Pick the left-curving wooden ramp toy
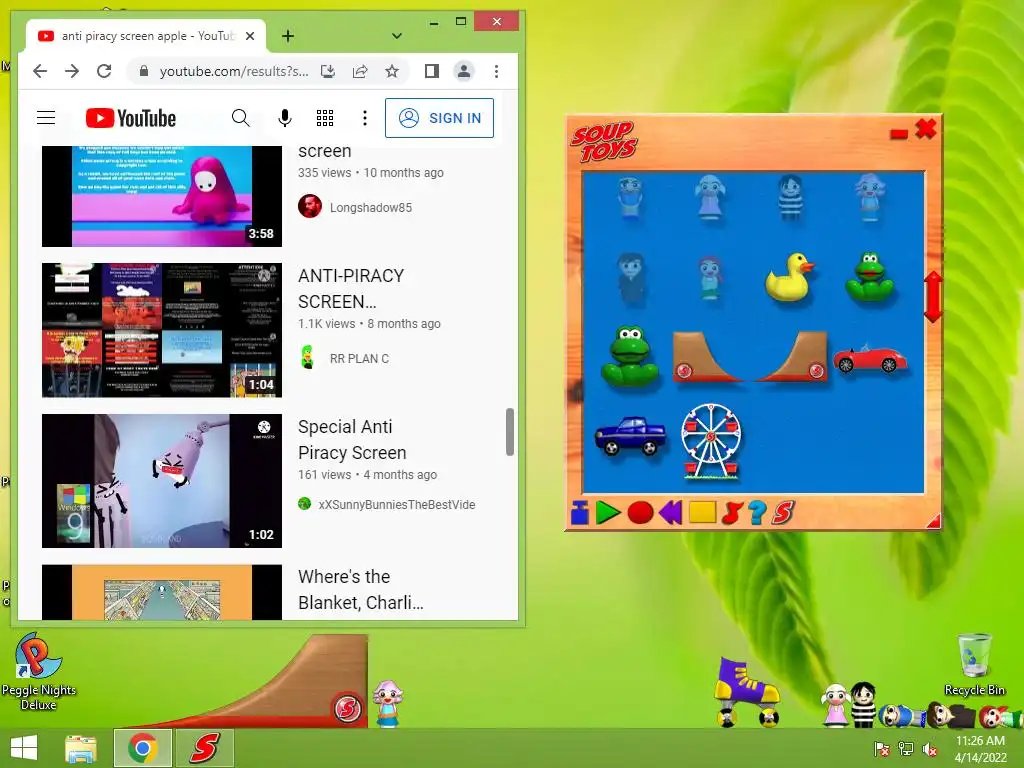Screen dimensions: 1024x768 click(x=707, y=357)
